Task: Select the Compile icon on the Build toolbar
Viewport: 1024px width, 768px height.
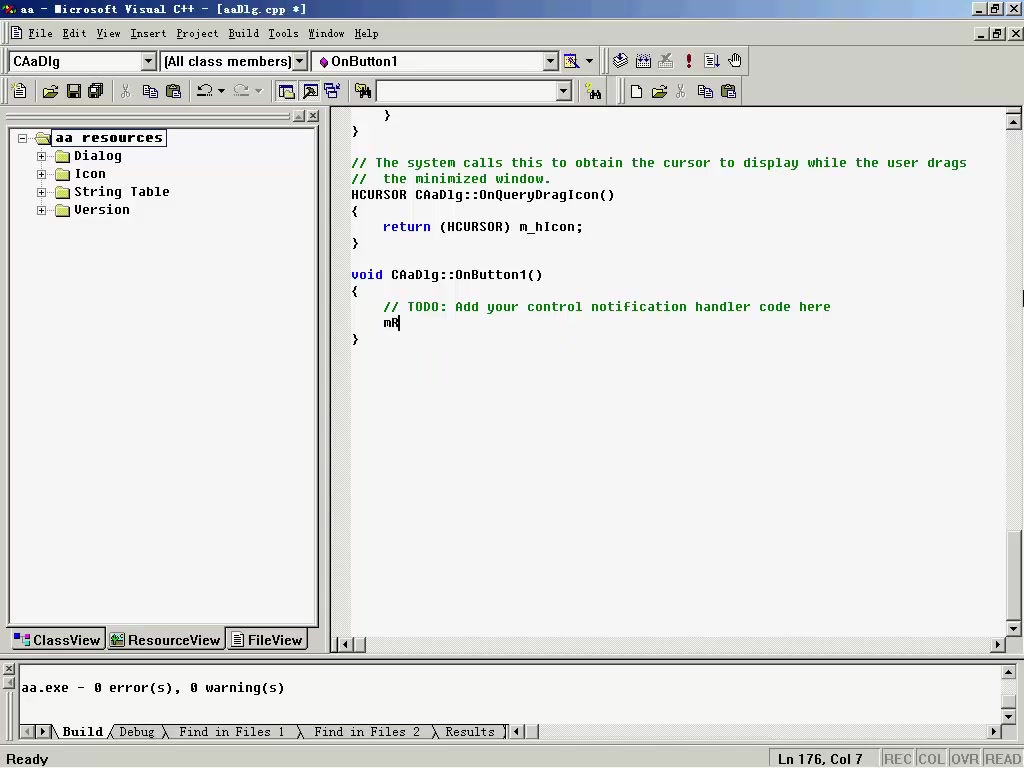Action: pyautogui.click(x=619, y=61)
